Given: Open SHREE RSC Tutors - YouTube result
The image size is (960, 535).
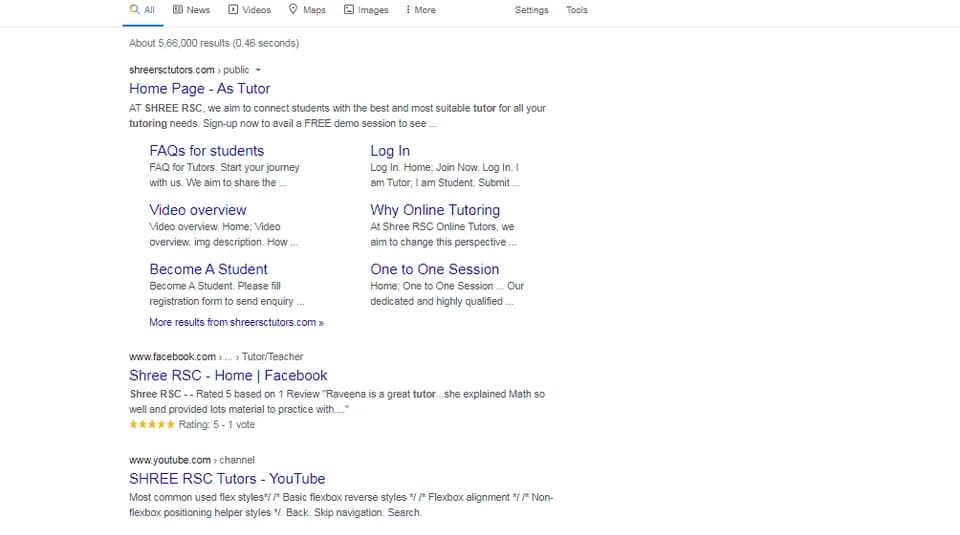Looking at the screenshot, I should click(227, 479).
